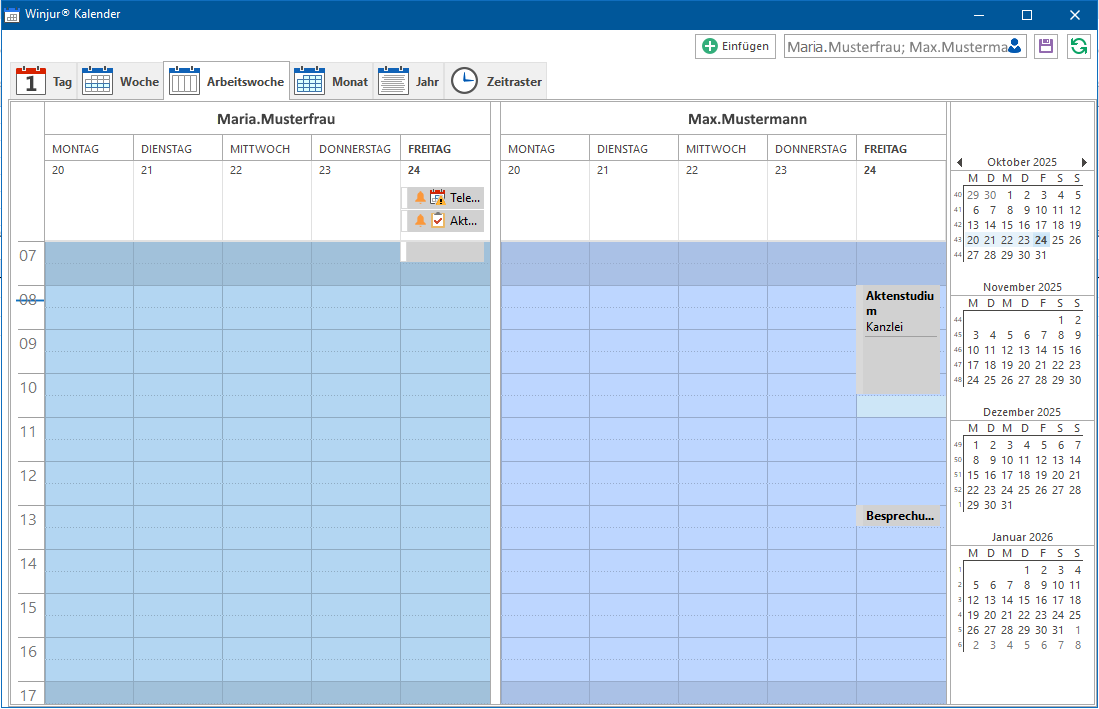1099x709 pixels.
Task: Open the Zeitraster tab
Action: click(496, 81)
